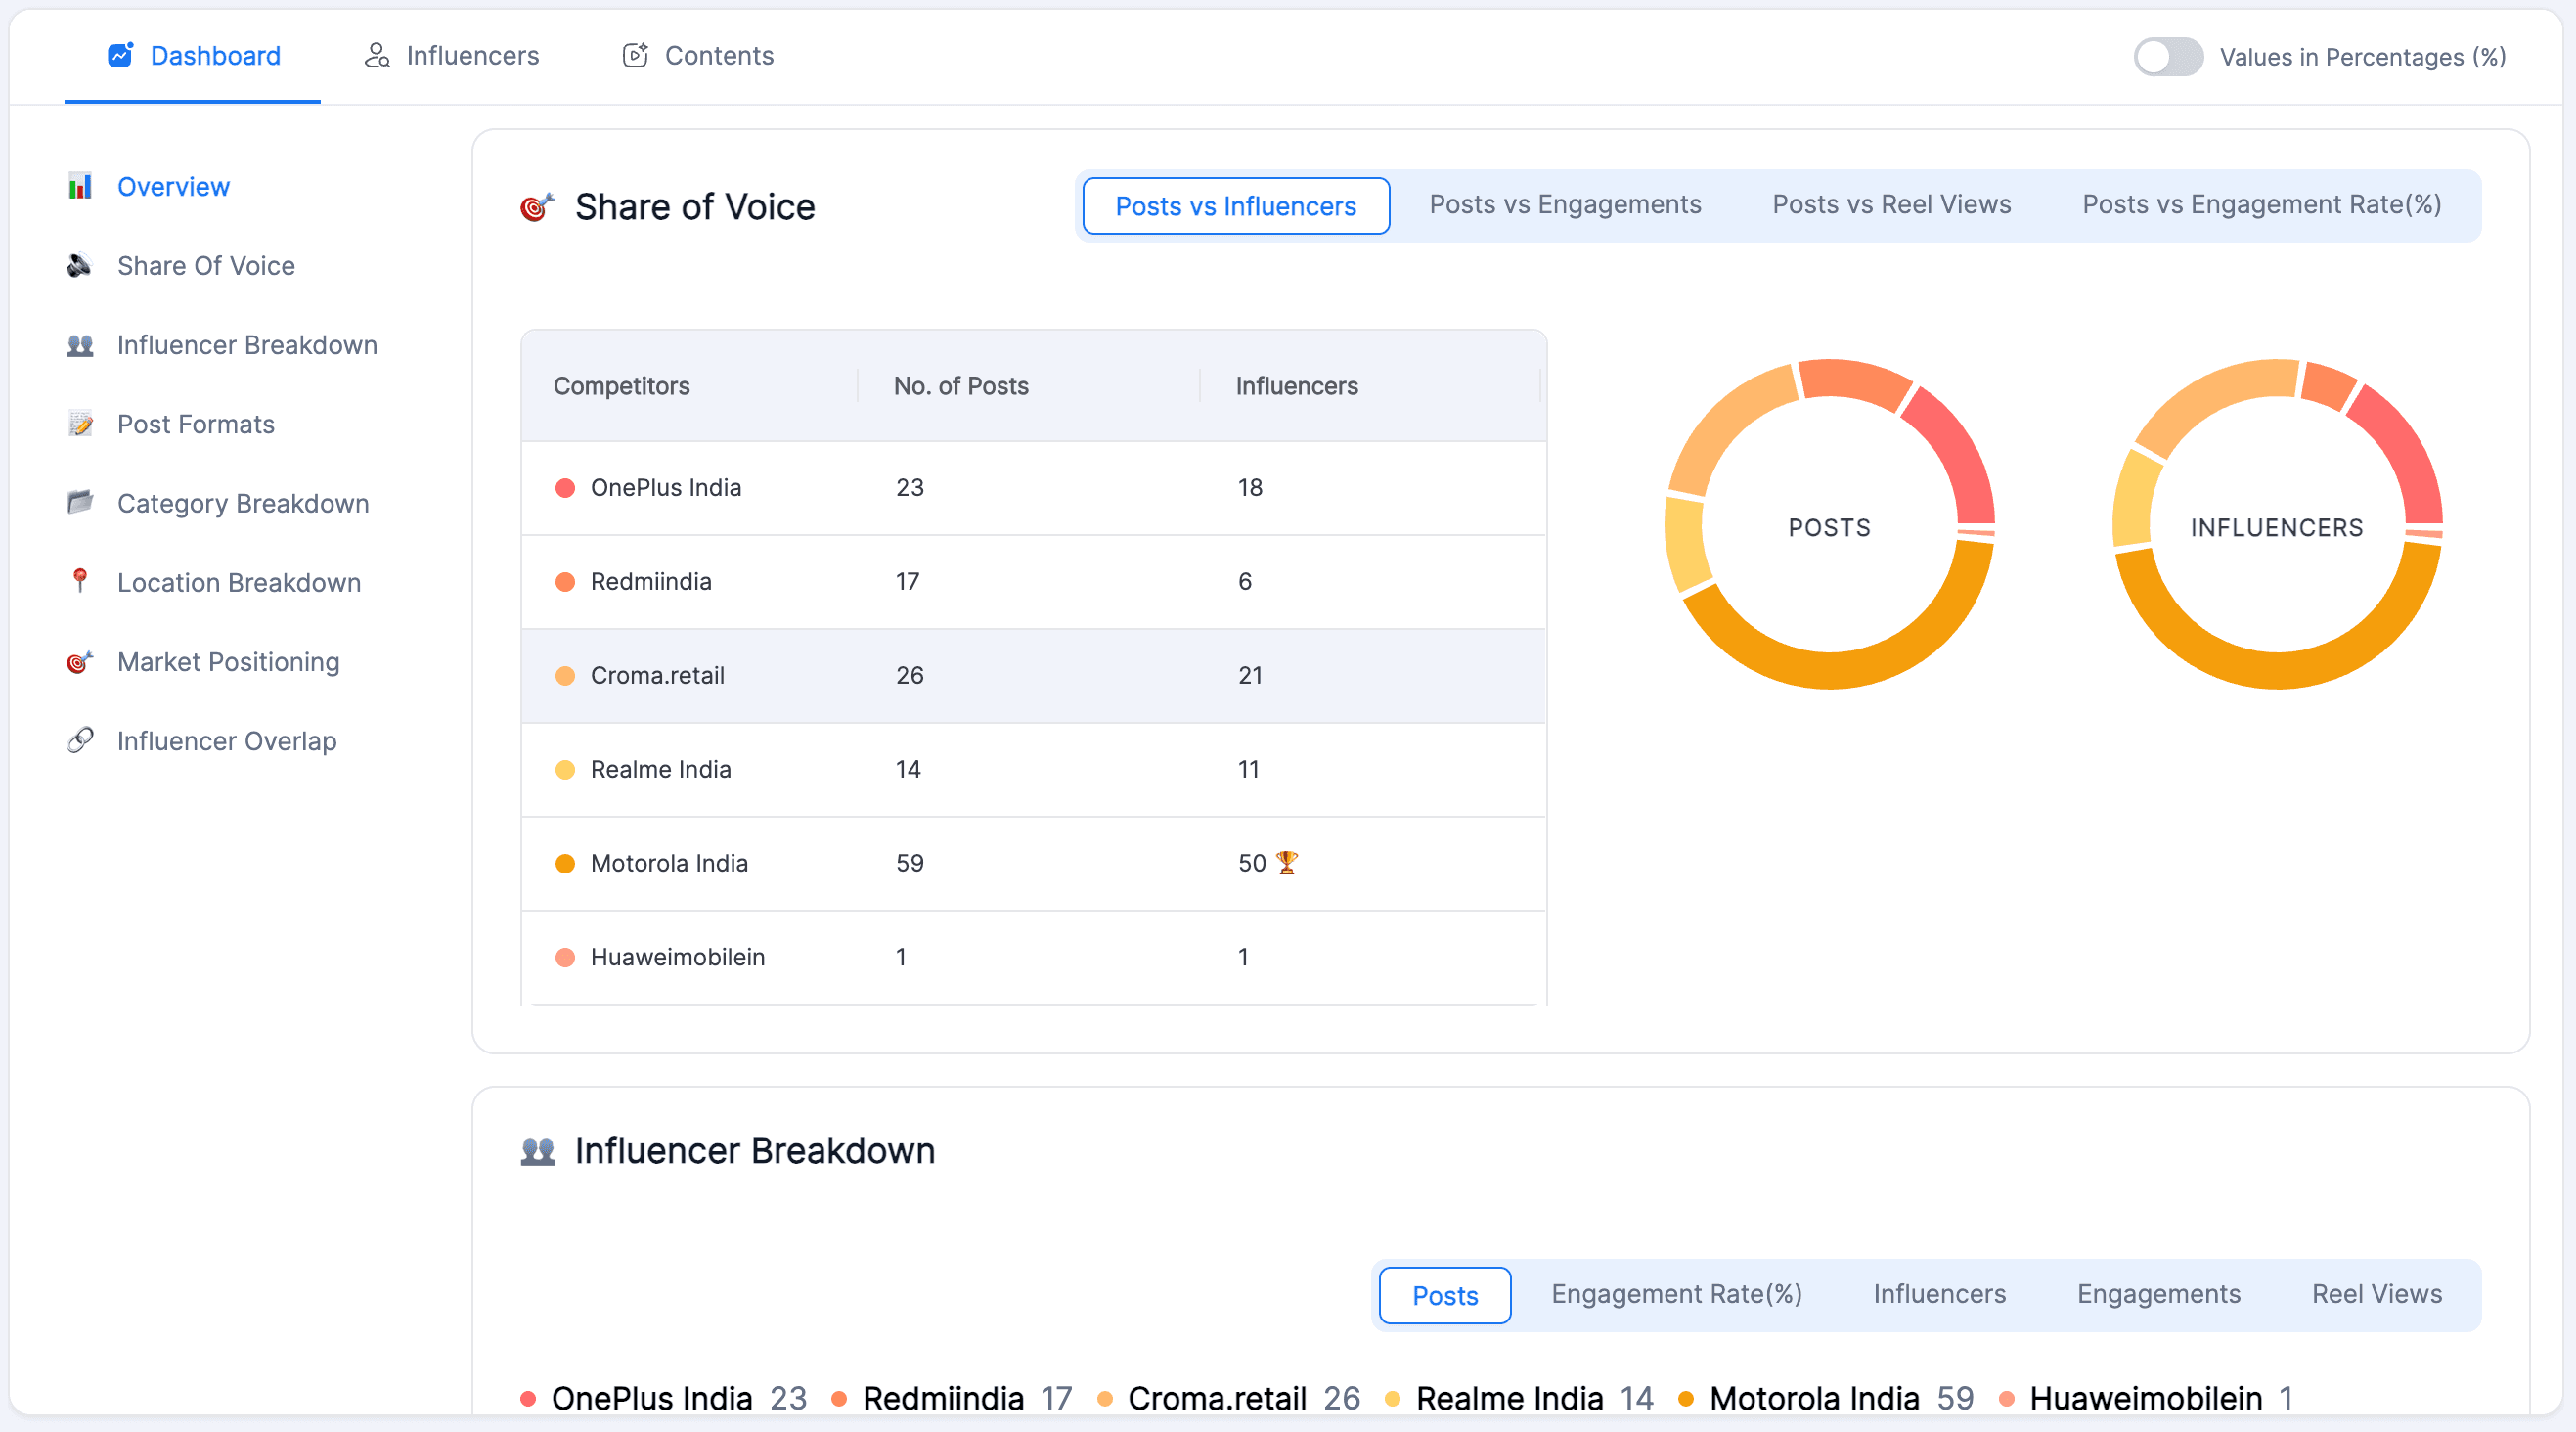The image size is (2576, 1432).
Task: Click Redmiindia legend item at bottom
Action: point(951,1397)
